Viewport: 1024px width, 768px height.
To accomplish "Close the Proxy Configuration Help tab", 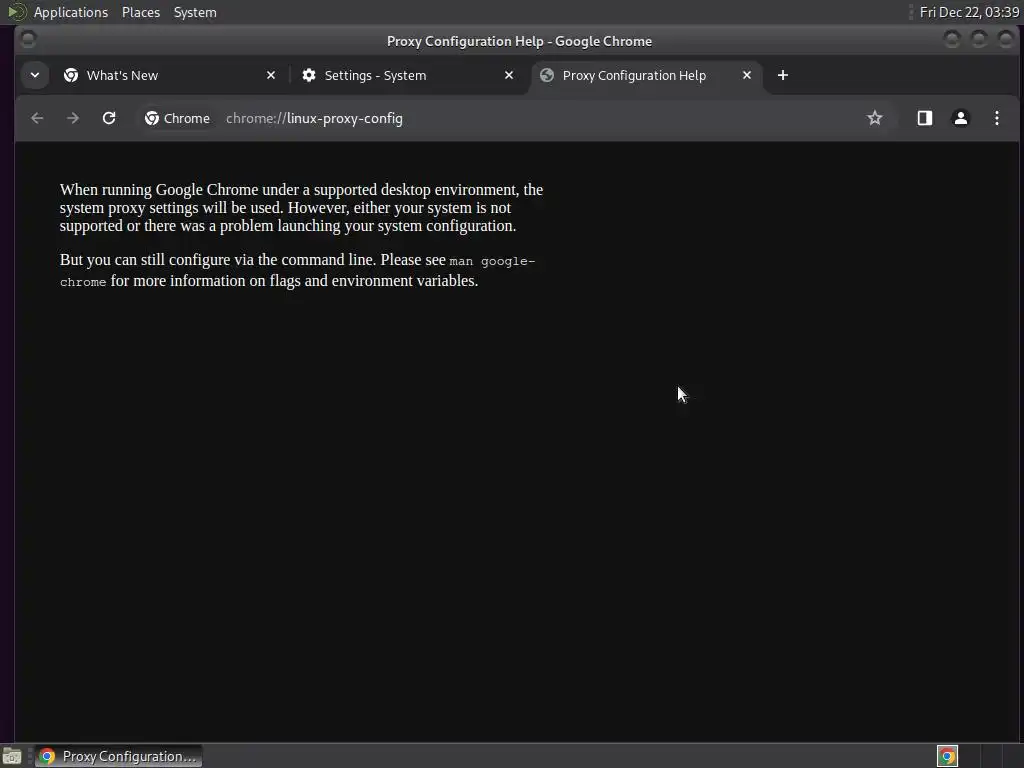I will click(x=746, y=75).
